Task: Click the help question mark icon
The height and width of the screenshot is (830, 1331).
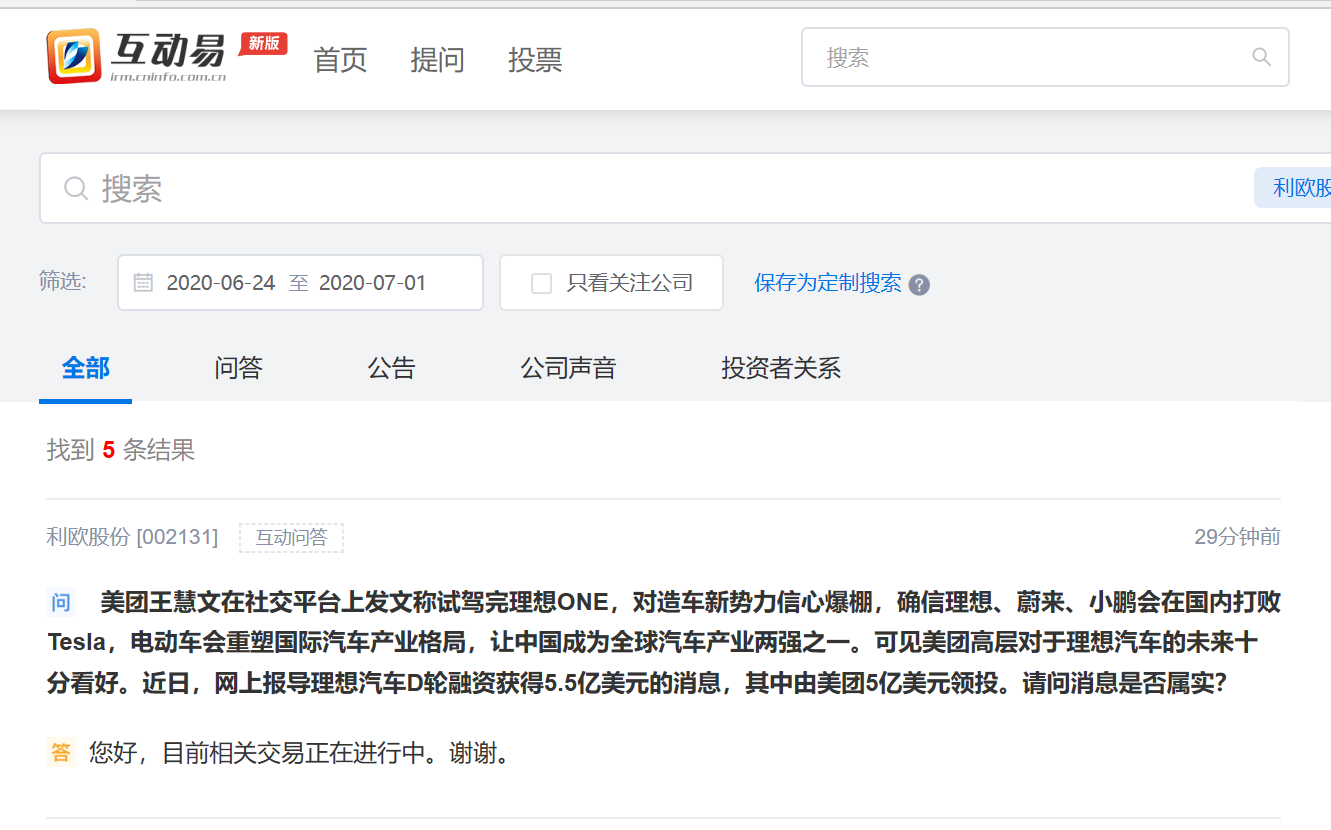Action: (919, 285)
